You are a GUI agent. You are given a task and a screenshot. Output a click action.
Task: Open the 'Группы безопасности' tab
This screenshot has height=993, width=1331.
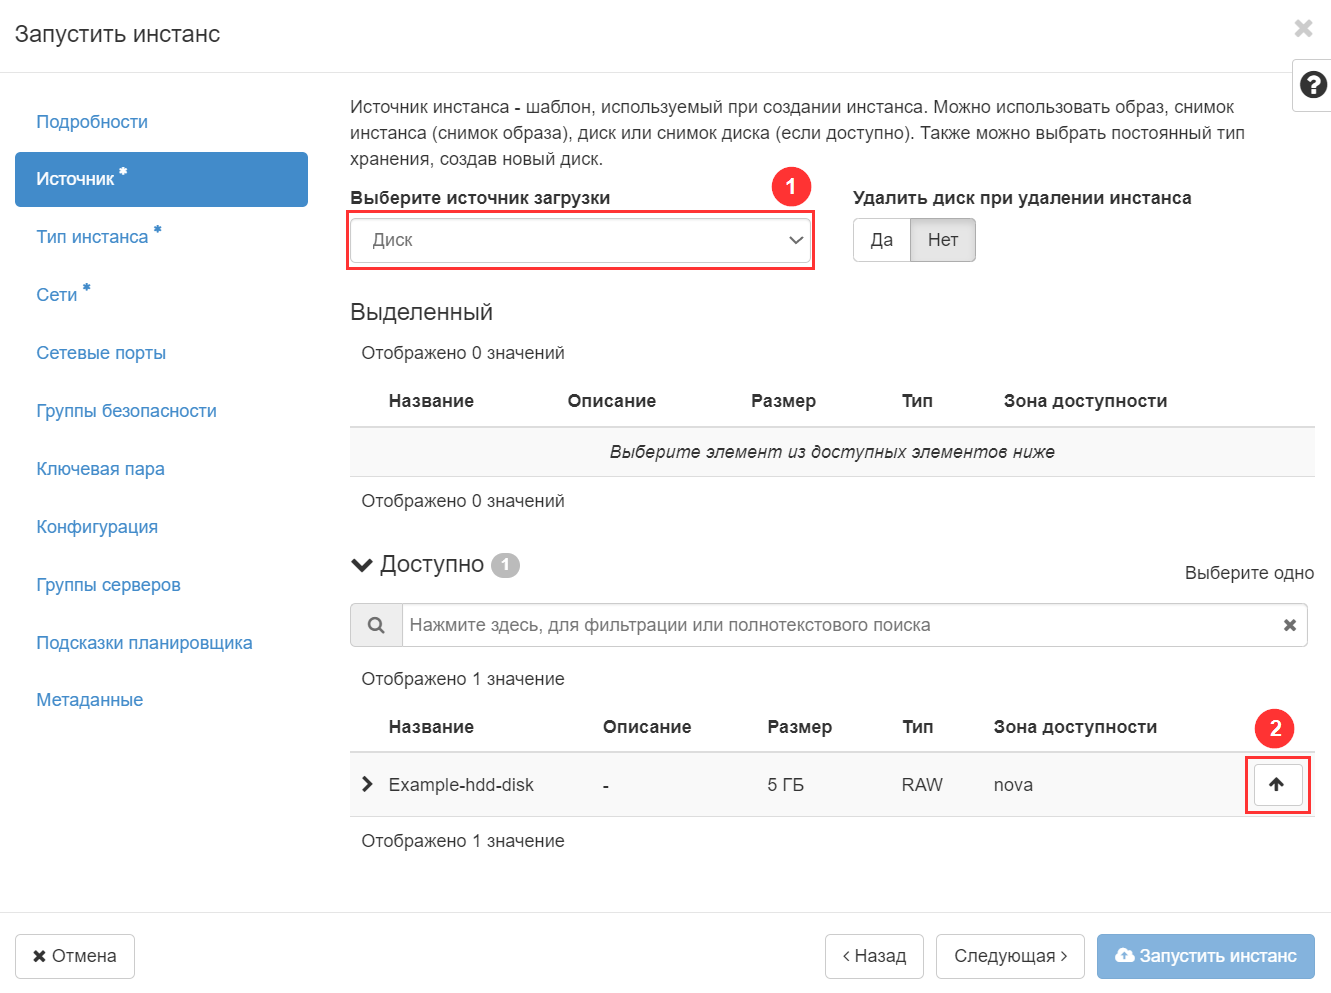(x=126, y=411)
